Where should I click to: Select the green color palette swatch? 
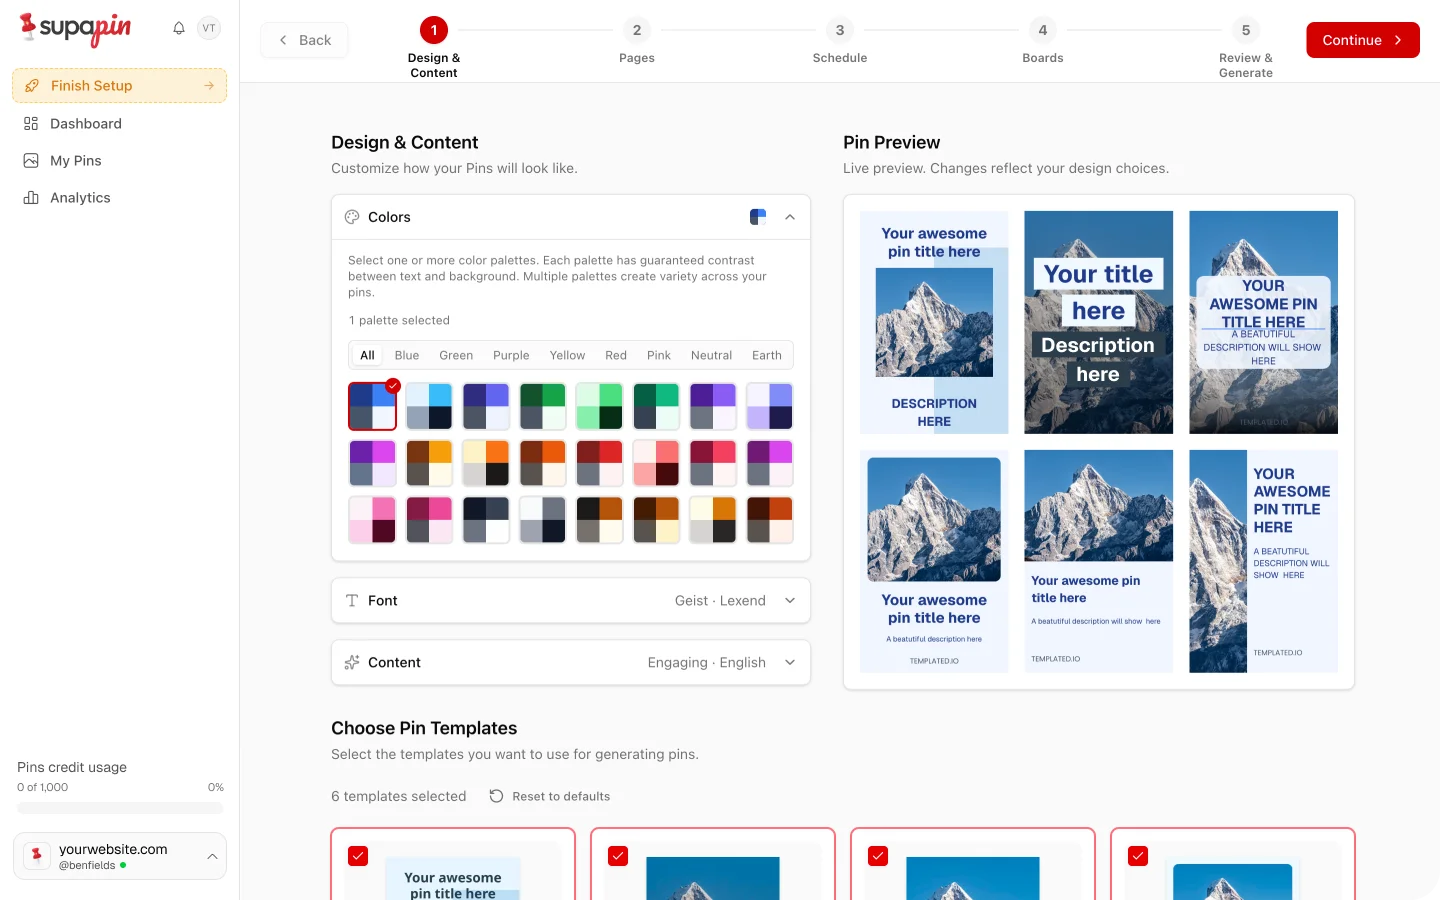coord(543,406)
